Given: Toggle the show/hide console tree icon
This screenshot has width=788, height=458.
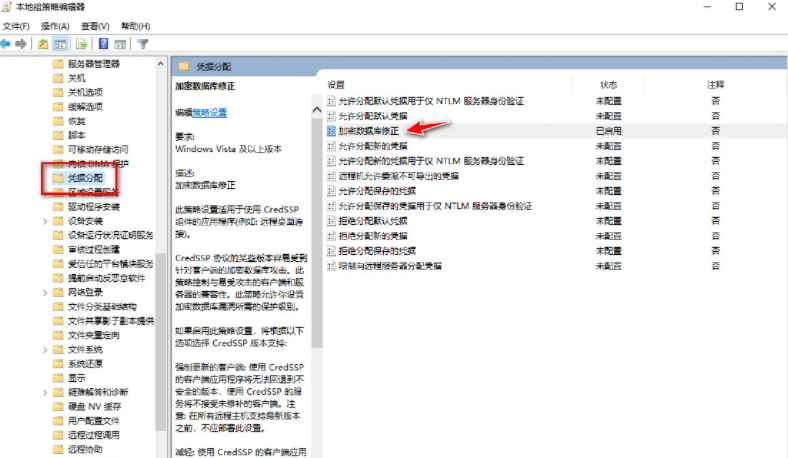Looking at the screenshot, I should point(61,44).
